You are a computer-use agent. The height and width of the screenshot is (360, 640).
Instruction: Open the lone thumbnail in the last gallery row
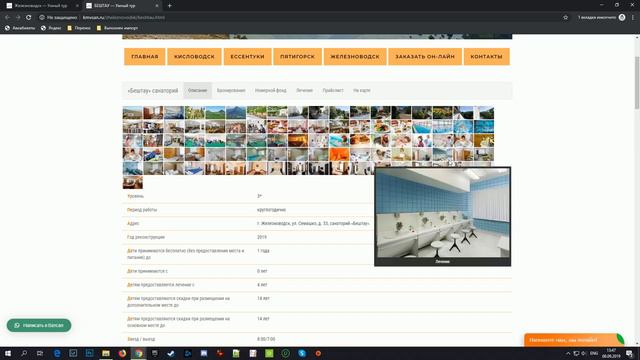(x=133, y=182)
